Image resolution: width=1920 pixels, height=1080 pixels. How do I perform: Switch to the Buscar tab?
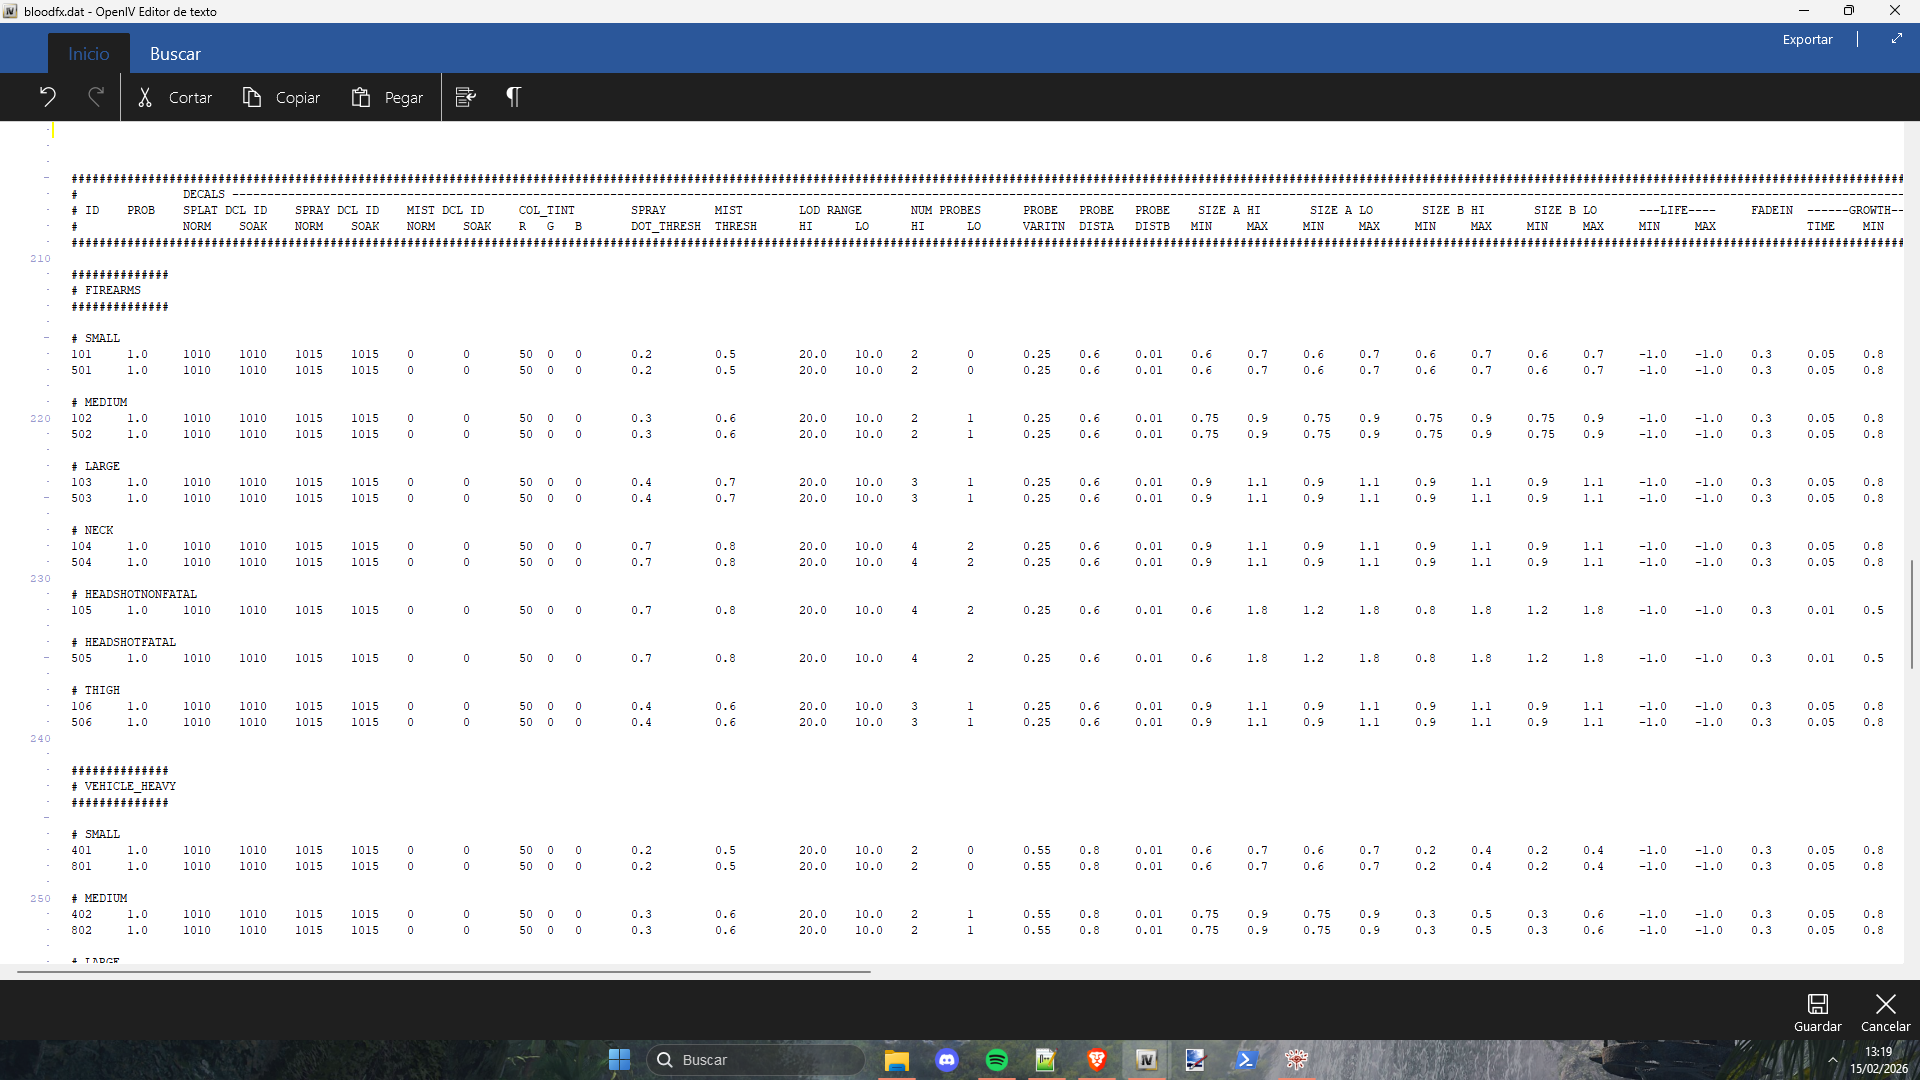[x=175, y=54]
